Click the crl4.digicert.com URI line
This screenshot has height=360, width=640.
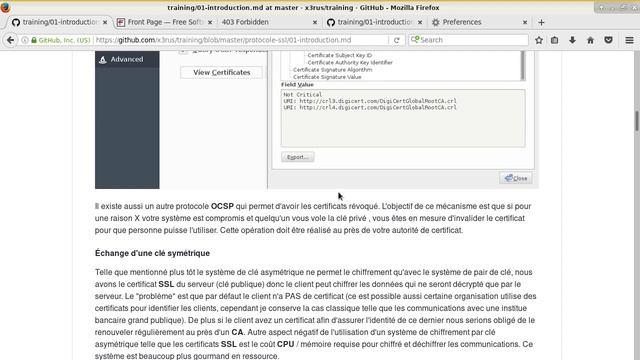pos(370,107)
